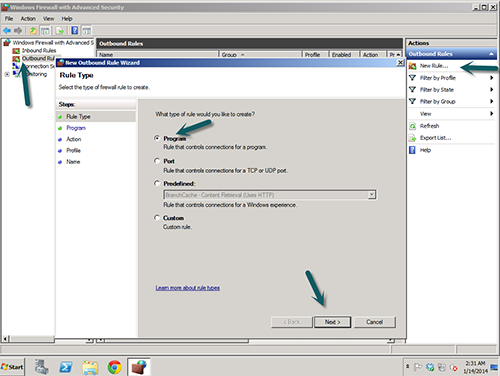Click Windows Firewall taskbar icon

pos(139,367)
